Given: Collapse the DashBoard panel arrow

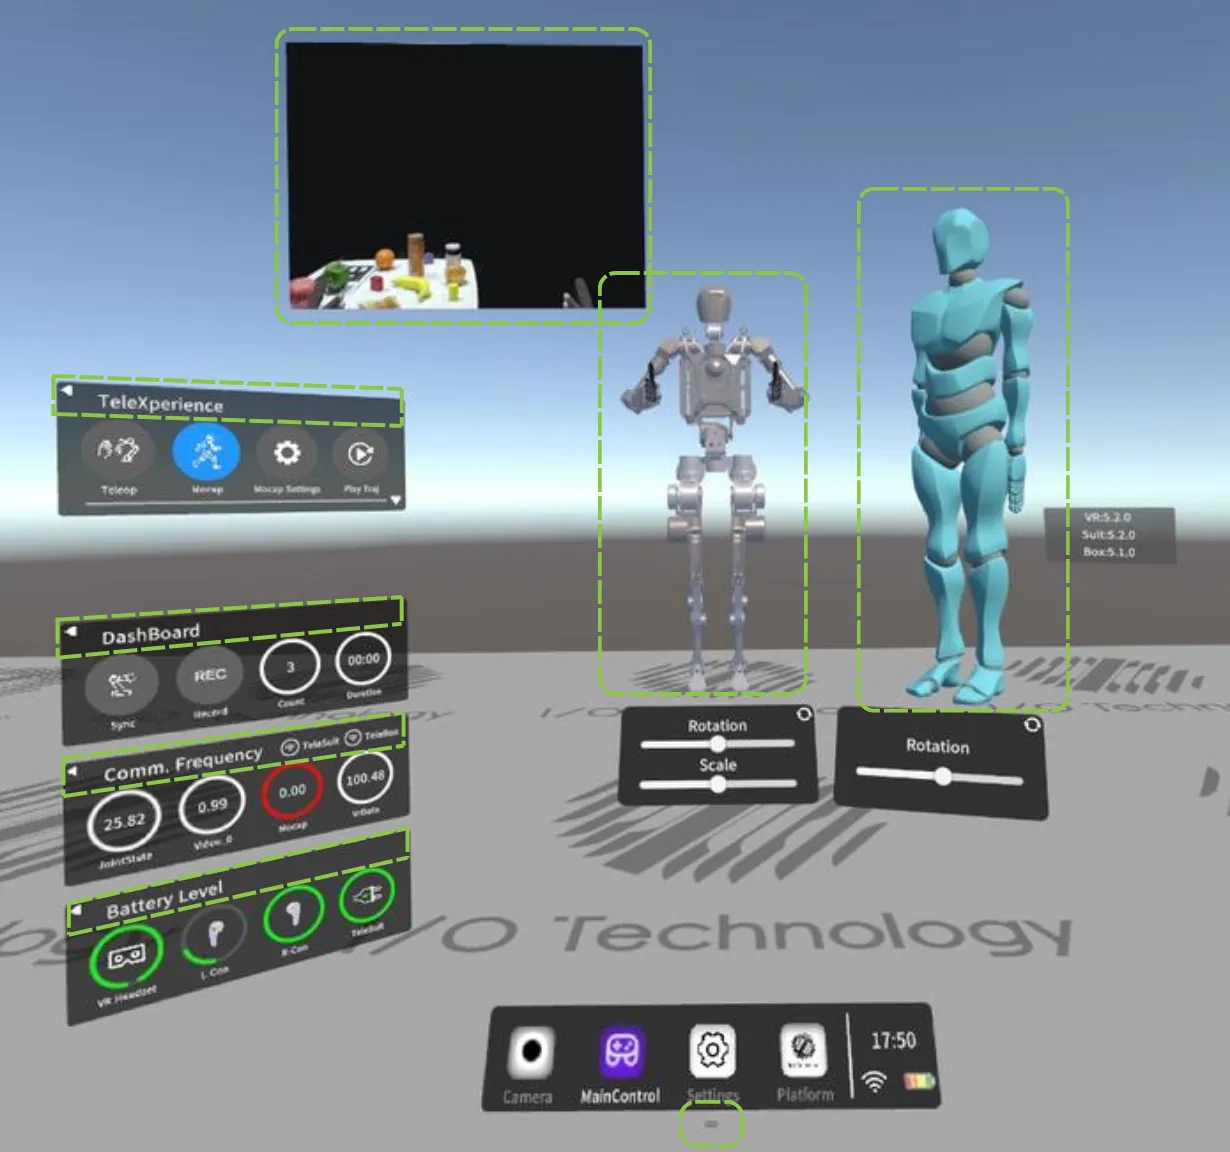Looking at the screenshot, I should (70, 632).
